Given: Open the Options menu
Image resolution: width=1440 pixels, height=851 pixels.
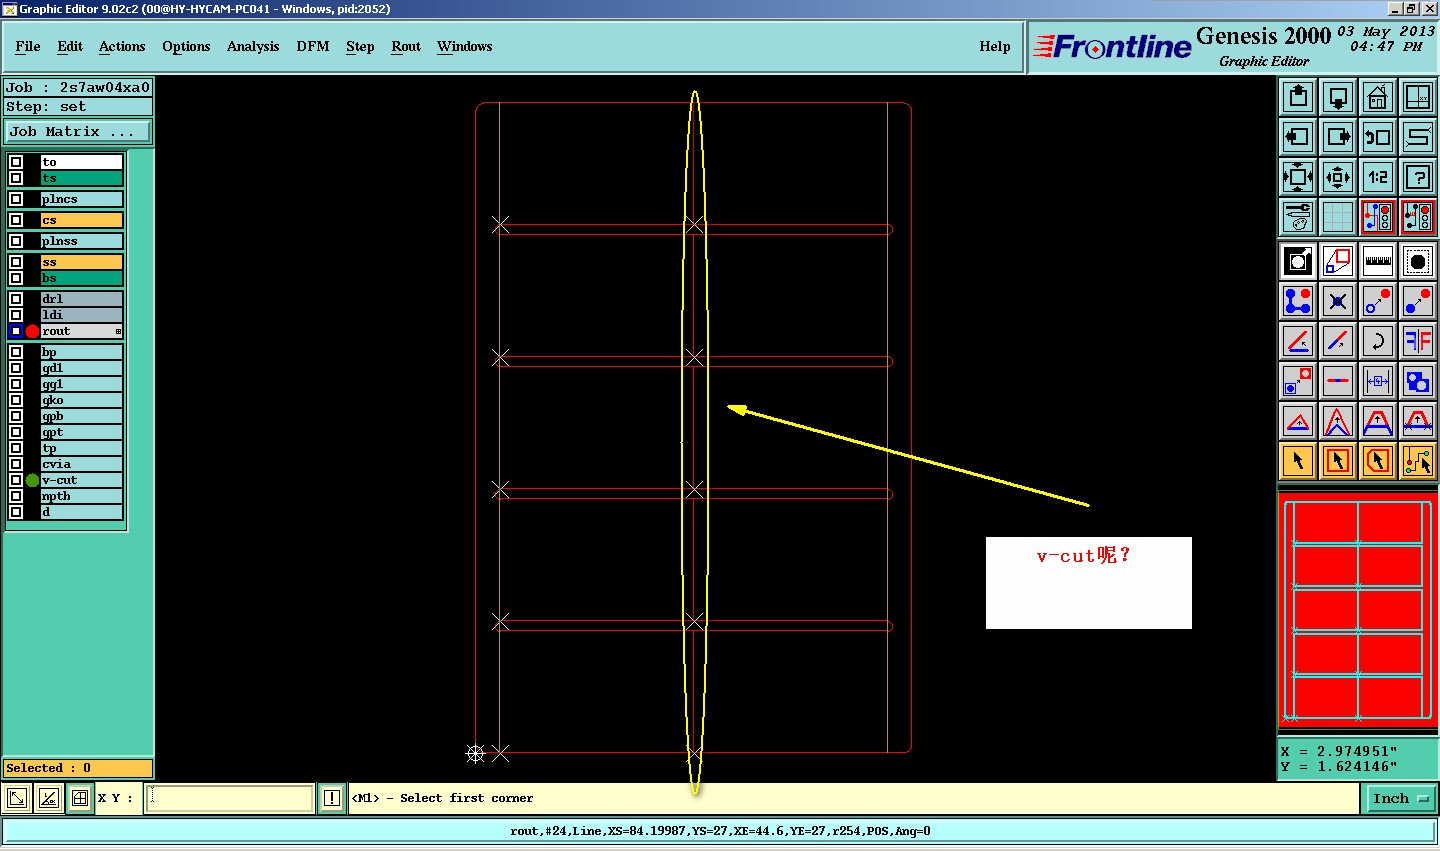Looking at the screenshot, I should tap(186, 46).
